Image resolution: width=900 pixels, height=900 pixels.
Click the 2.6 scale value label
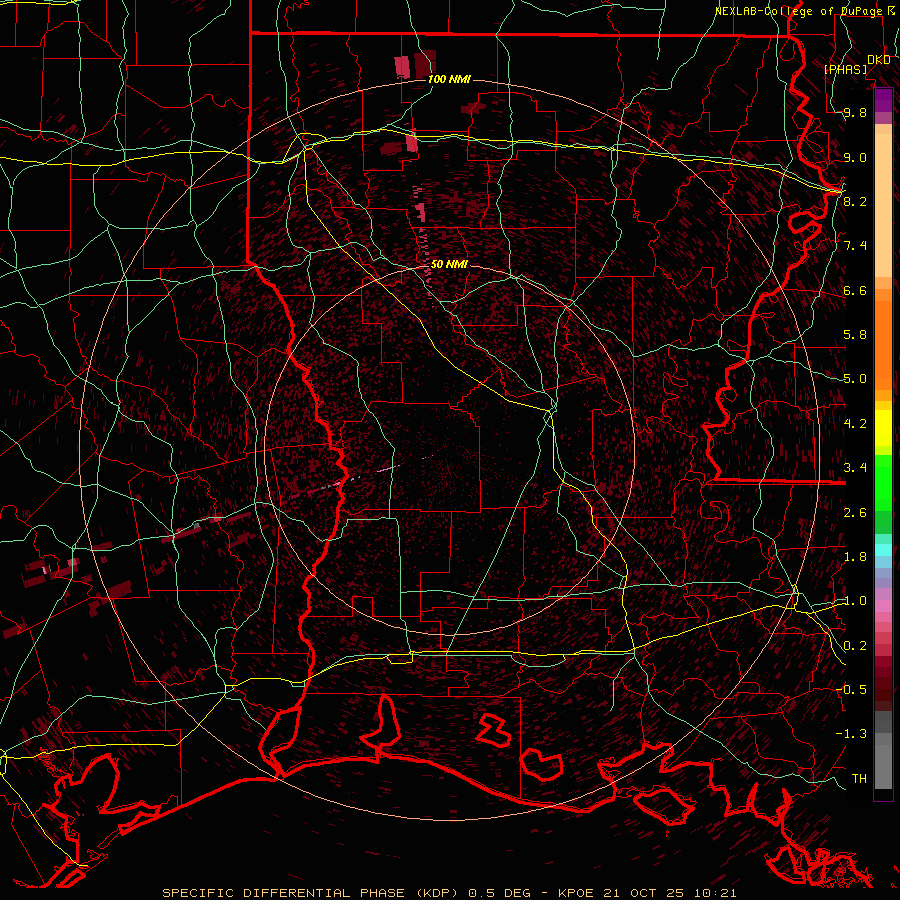tap(855, 513)
